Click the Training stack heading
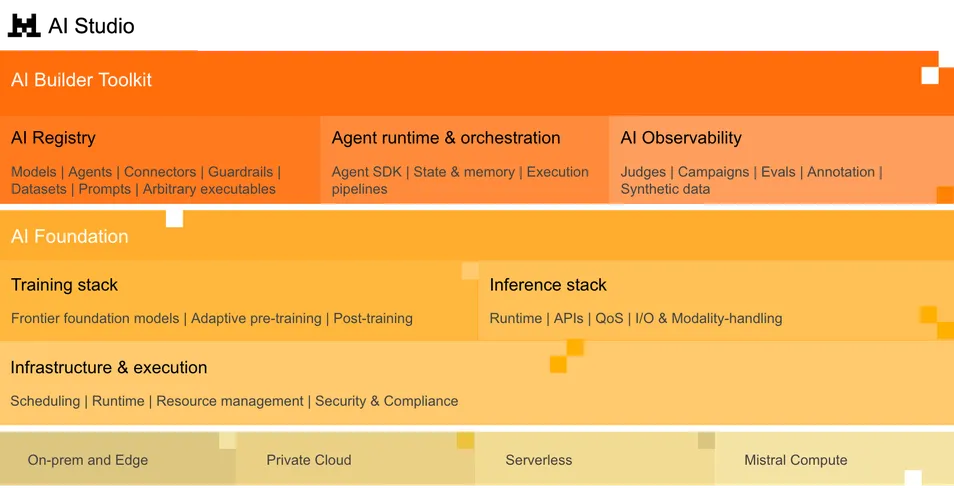Screen dimensions: 954x489 coord(64,285)
